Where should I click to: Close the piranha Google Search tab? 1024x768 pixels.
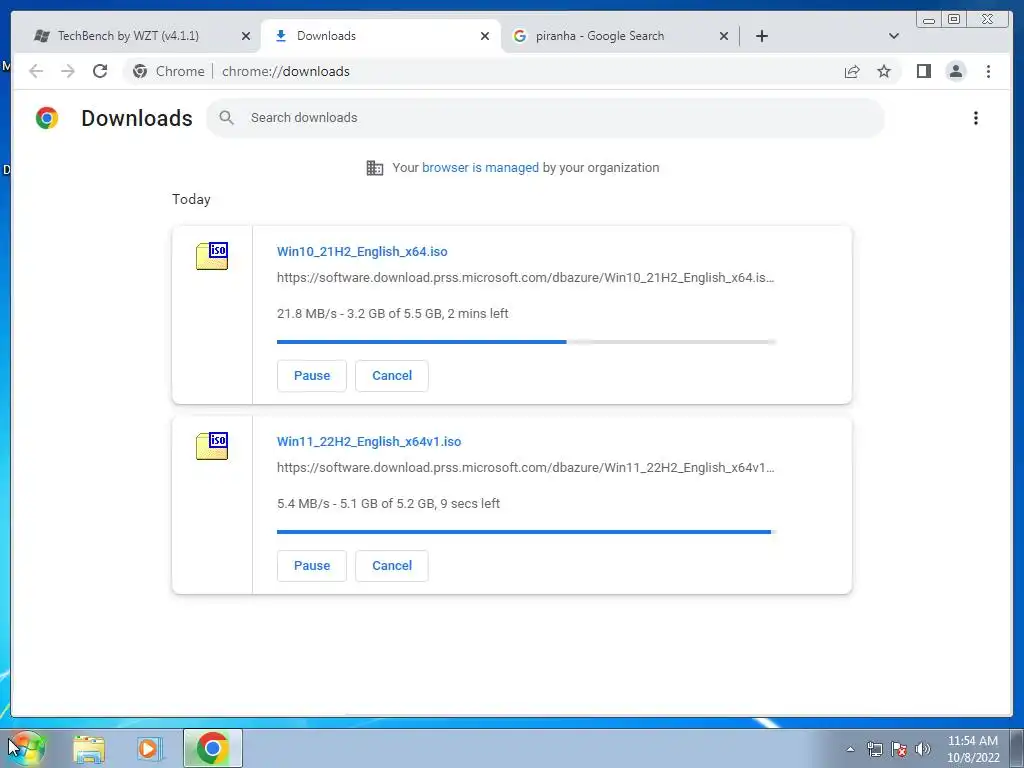coord(724,36)
